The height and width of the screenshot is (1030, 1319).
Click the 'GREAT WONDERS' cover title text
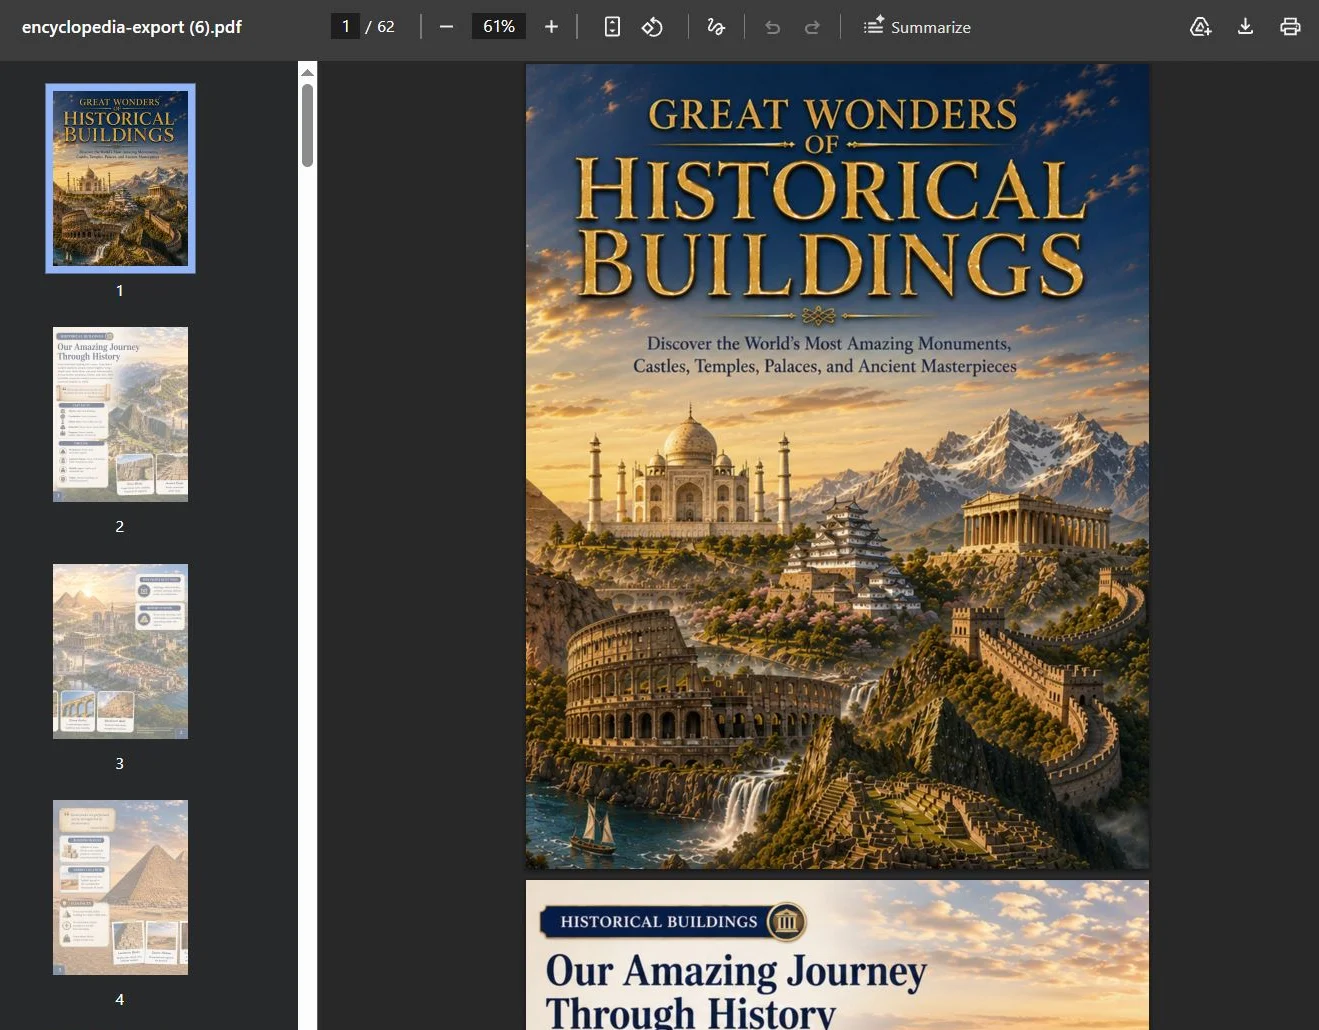click(832, 114)
